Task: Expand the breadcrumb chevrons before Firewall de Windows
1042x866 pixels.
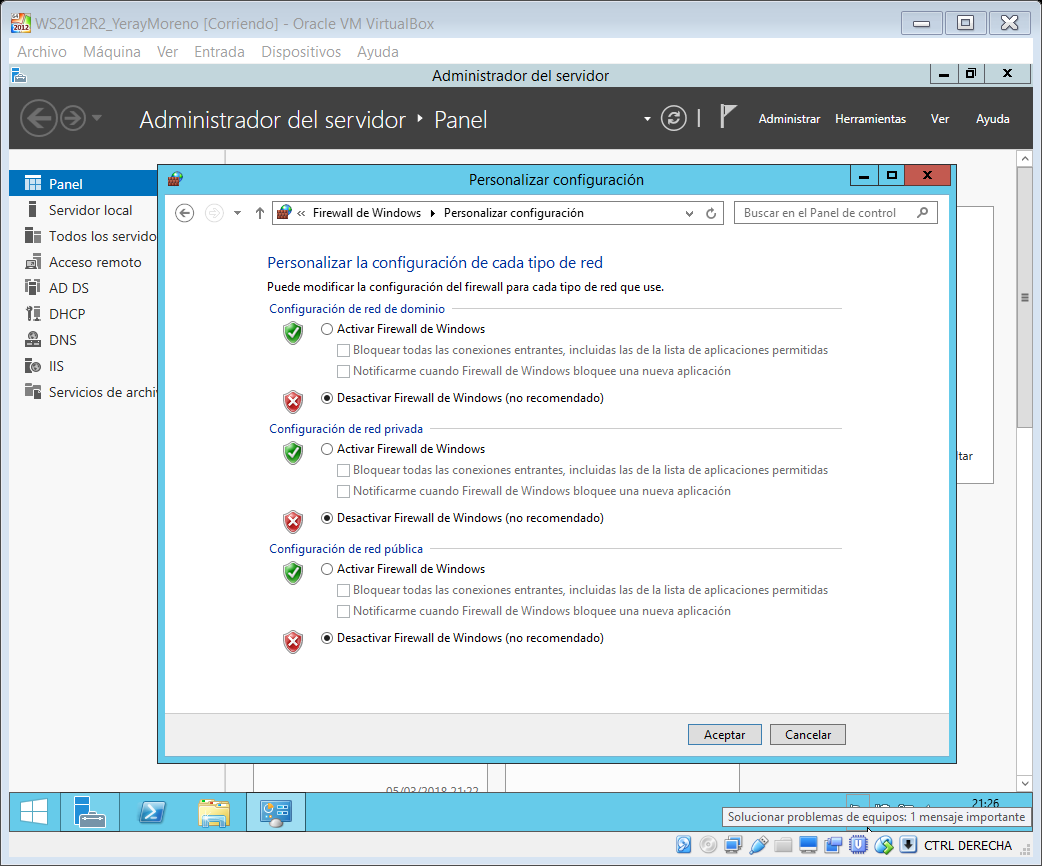Action: point(301,213)
